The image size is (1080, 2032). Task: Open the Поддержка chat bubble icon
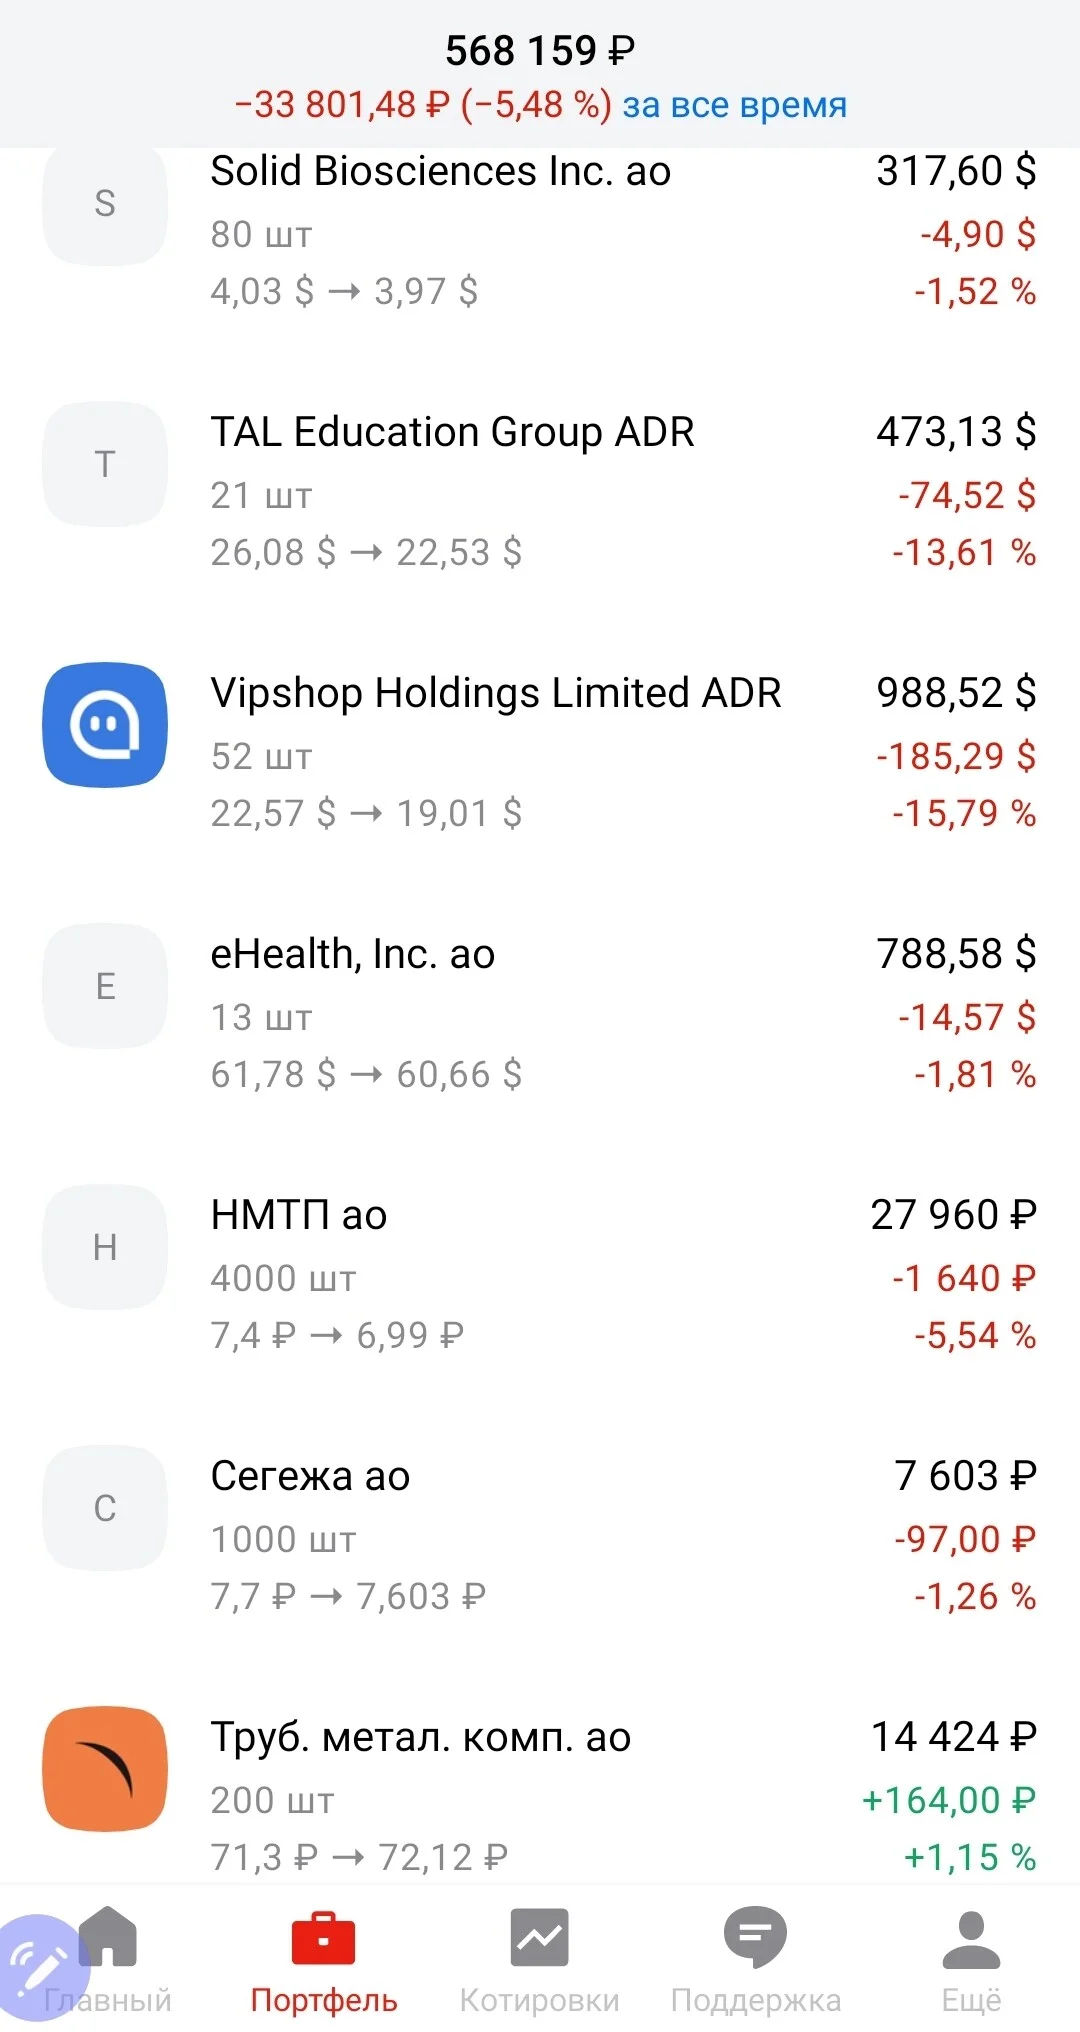(755, 1938)
